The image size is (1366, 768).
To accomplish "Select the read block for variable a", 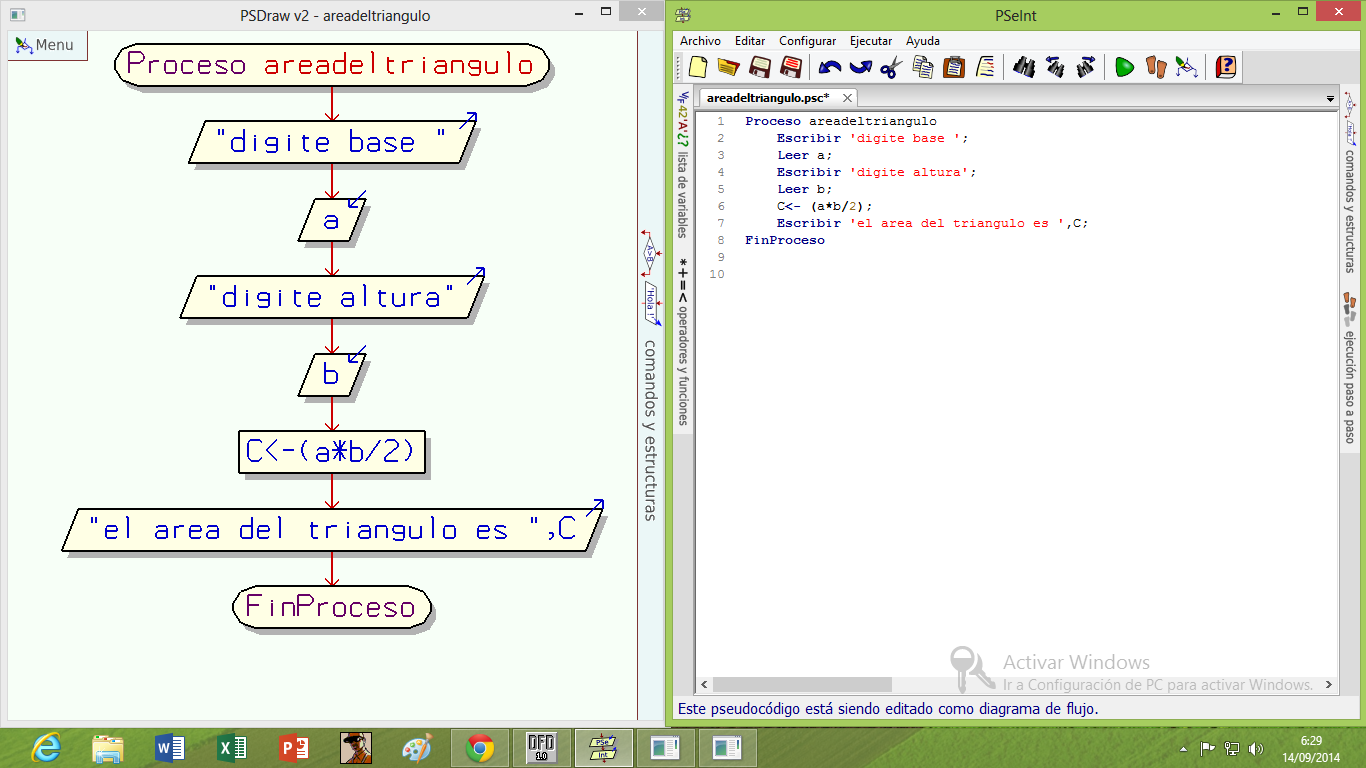I will (x=332, y=220).
